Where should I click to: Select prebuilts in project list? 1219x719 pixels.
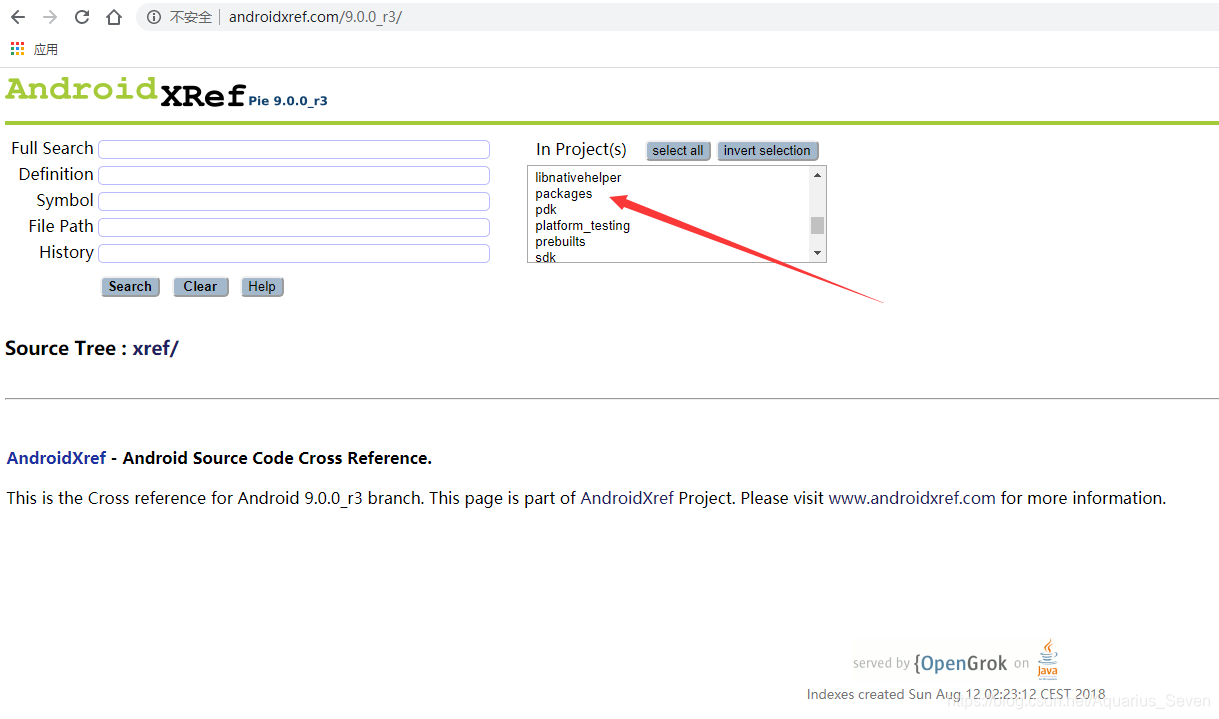pyautogui.click(x=560, y=242)
